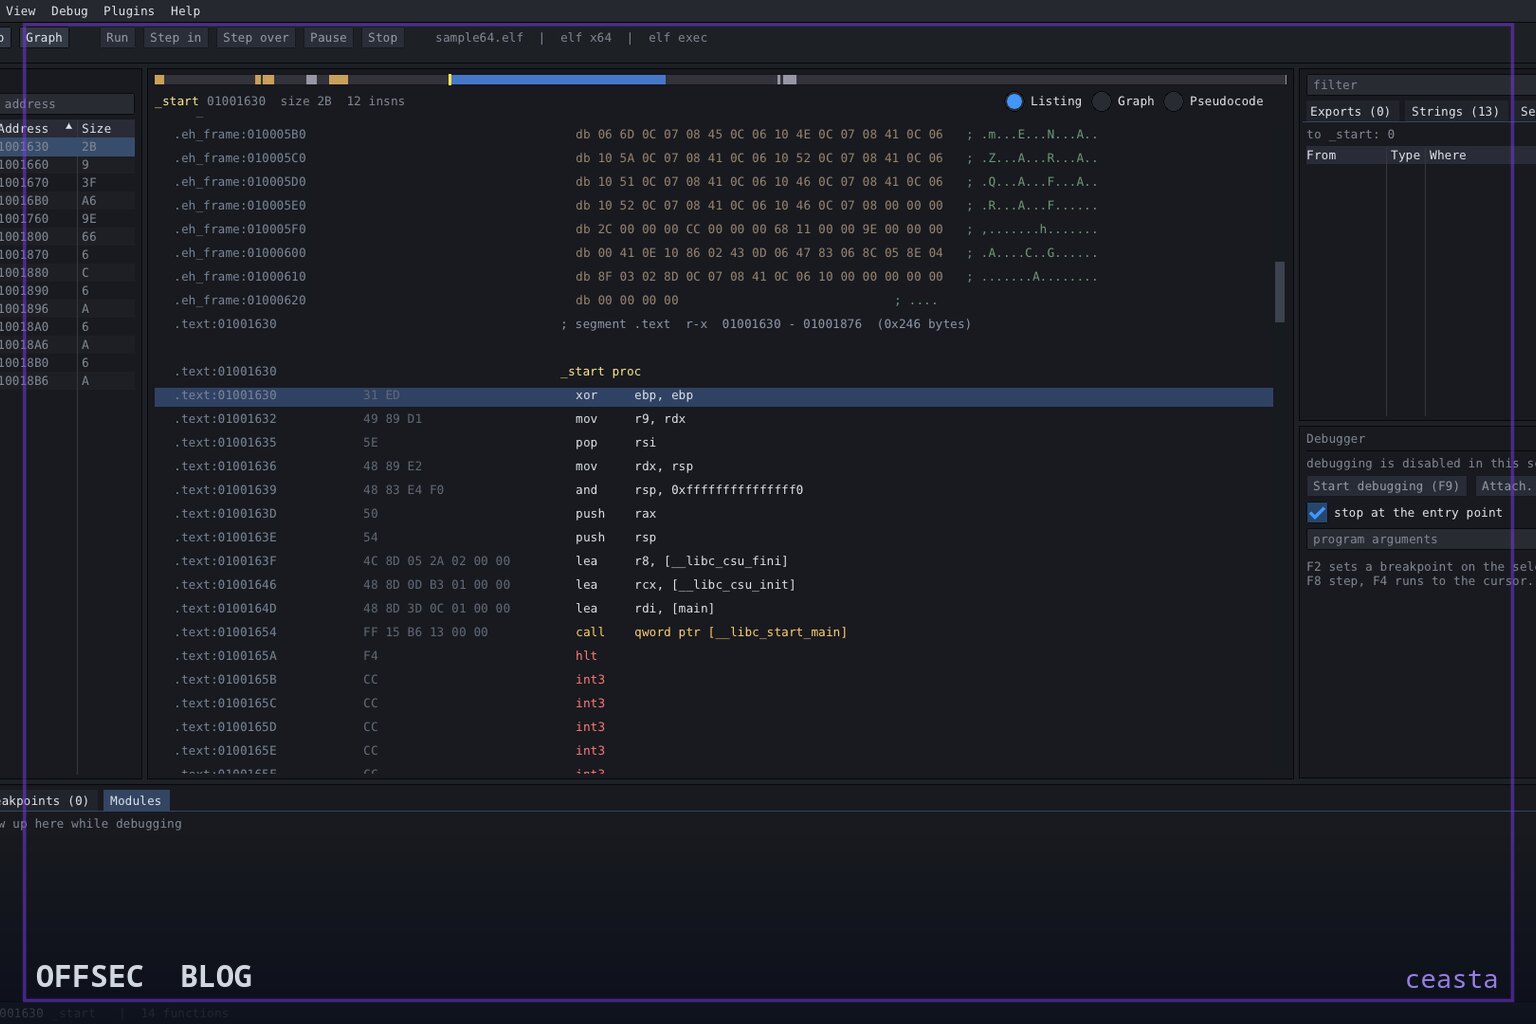Open the Help menu
This screenshot has width=1536, height=1024.
click(x=185, y=11)
